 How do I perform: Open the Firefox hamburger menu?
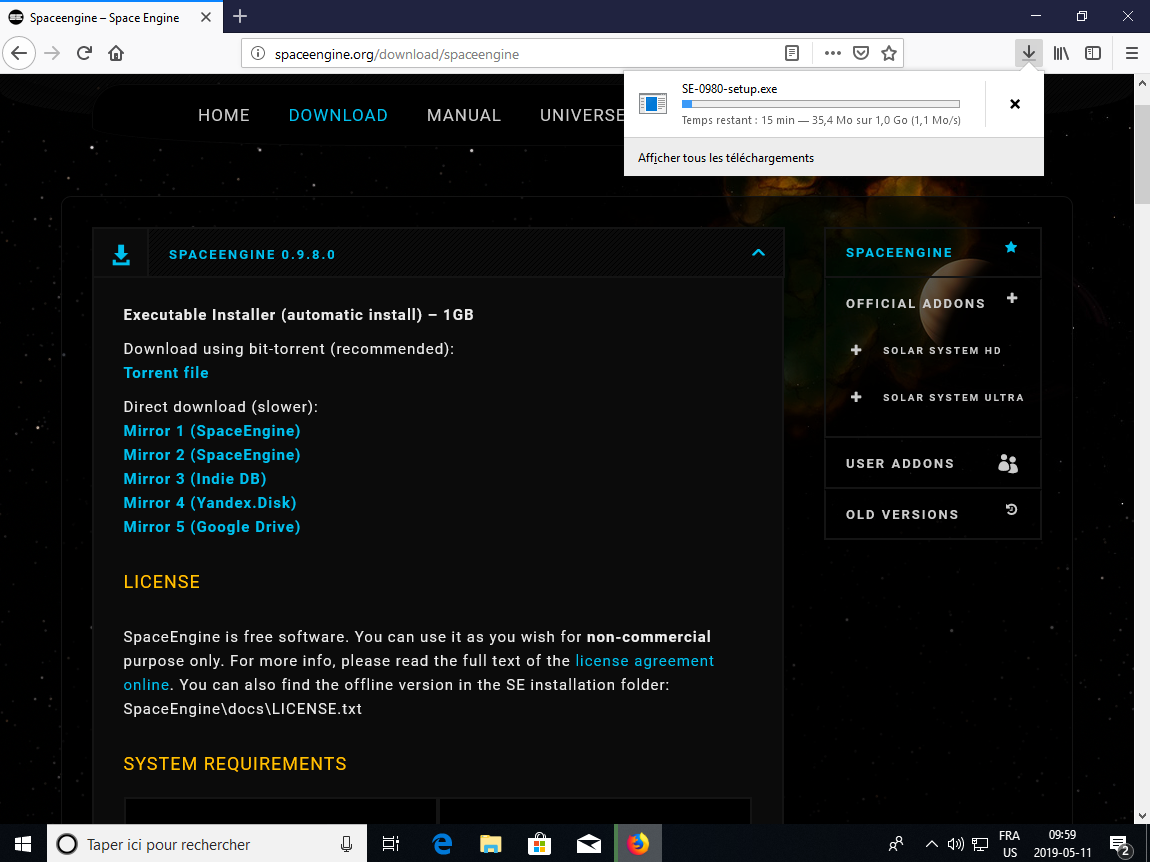[1132, 54]
